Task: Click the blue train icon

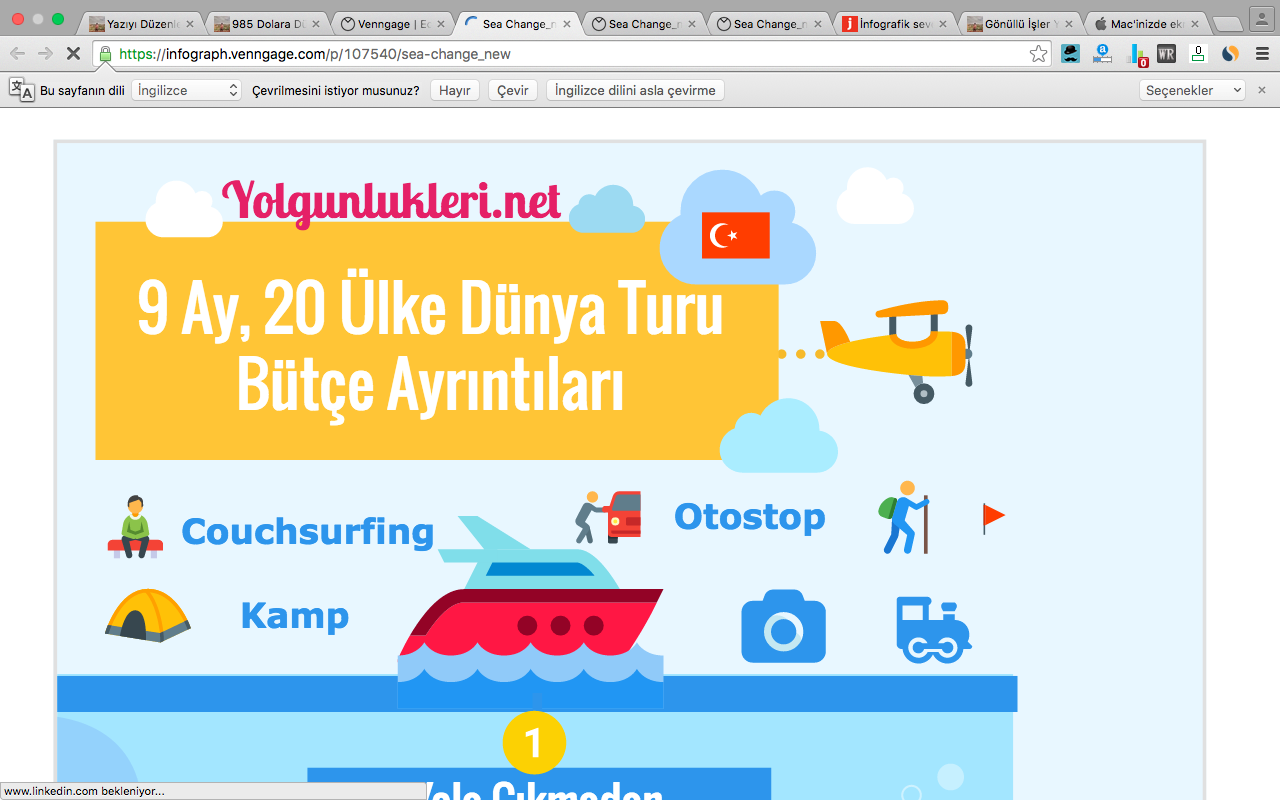Action: tap(932, 630)
